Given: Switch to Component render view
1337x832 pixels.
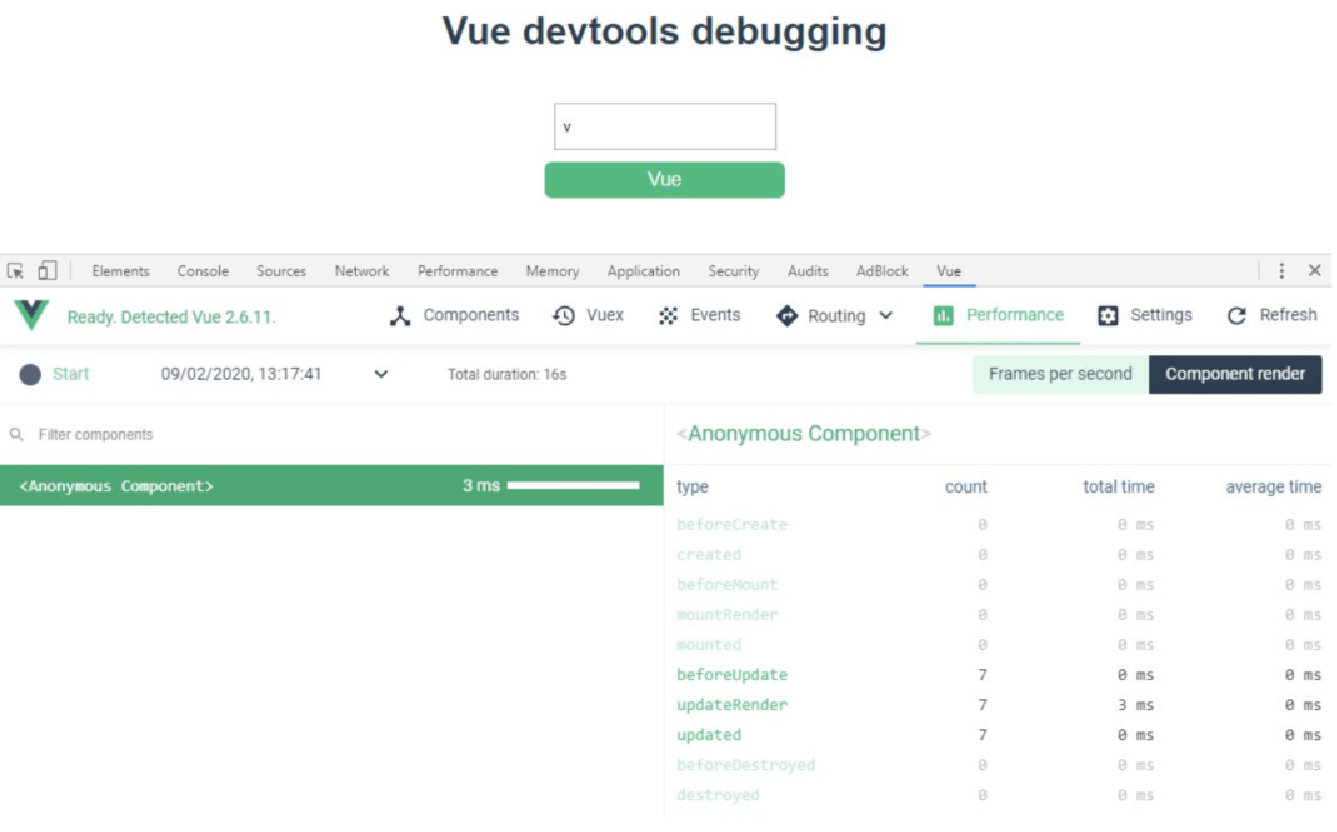Looking at the screenshot, I should pos(1235,374).
